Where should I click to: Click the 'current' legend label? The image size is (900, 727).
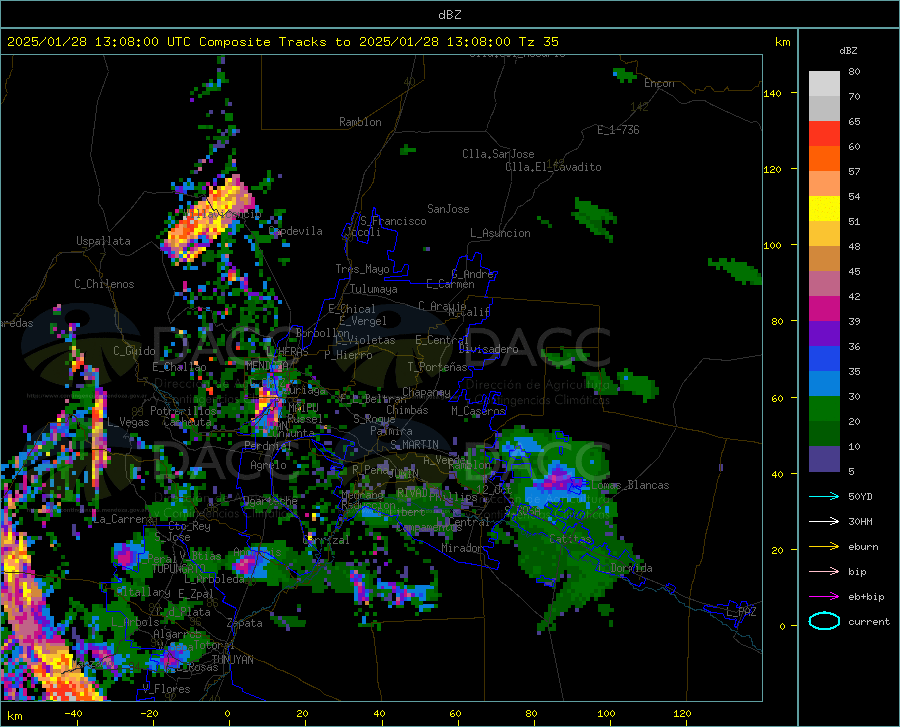pyautogui.click(x=869, y=621)
